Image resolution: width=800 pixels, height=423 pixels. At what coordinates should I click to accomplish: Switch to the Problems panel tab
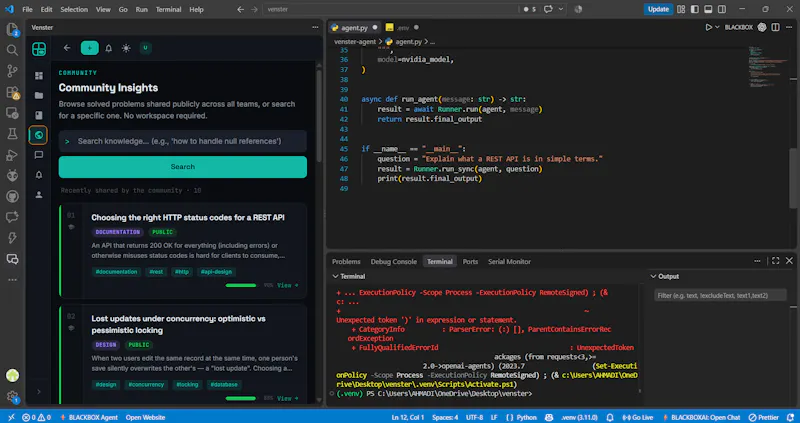(x=346, y=261)
